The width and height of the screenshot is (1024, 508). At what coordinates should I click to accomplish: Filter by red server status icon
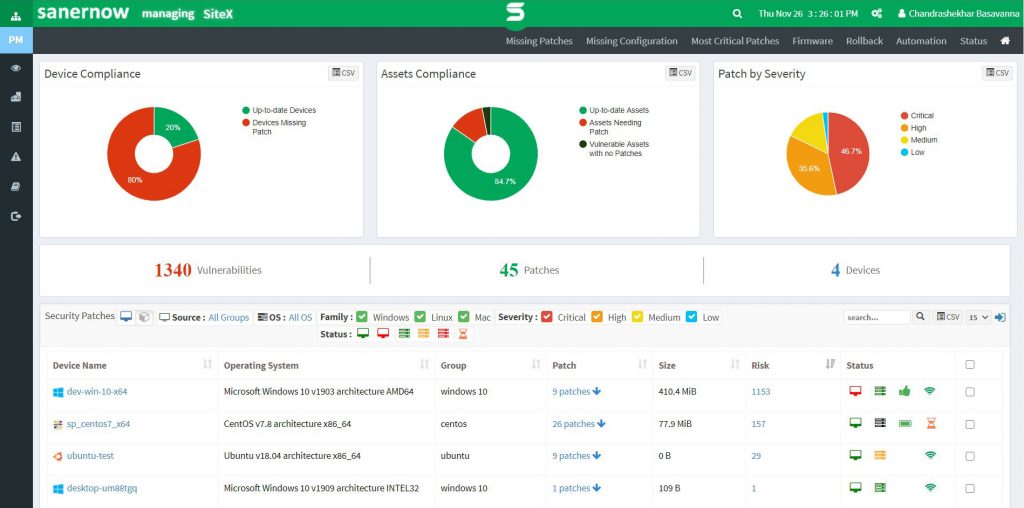tap(443, 334)
